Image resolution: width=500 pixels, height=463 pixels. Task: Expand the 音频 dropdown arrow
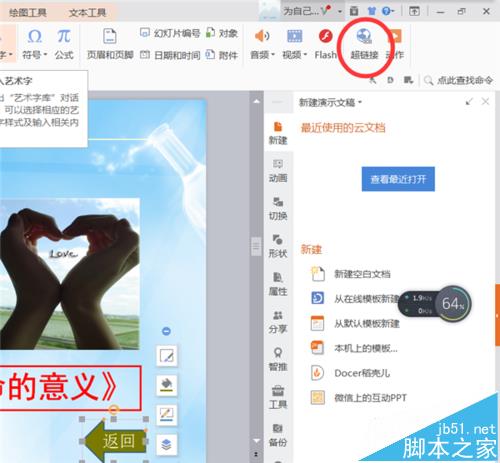273,55
